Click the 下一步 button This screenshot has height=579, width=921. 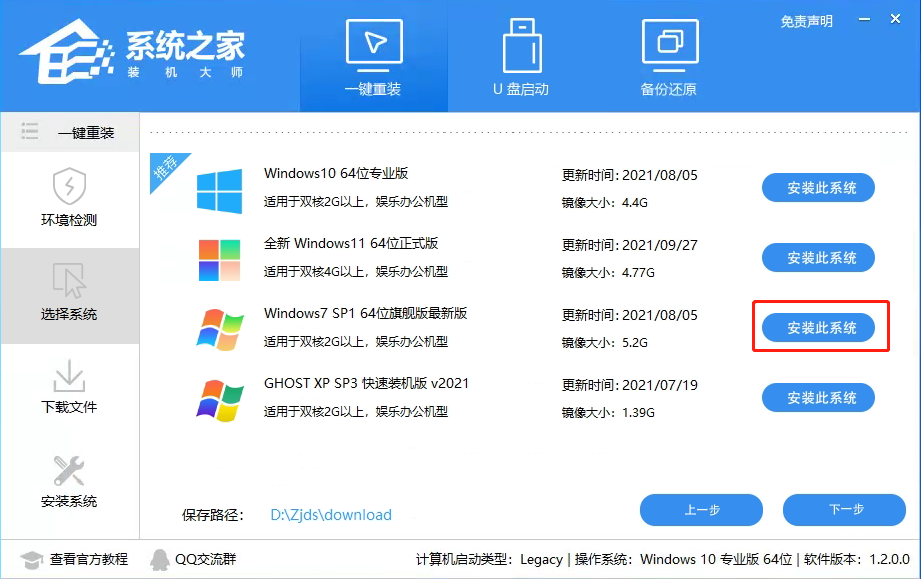[x=844, y=510]
